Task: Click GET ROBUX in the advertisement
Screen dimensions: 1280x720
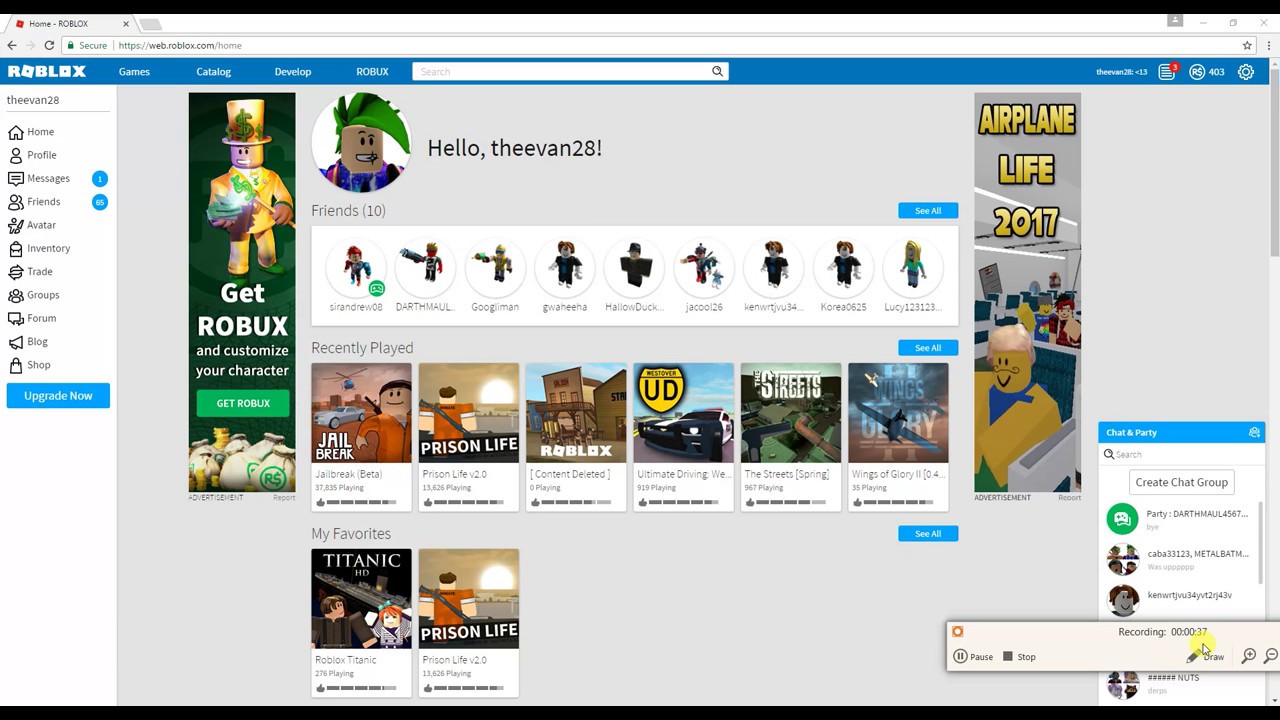Action: click(x=243, y=403)
